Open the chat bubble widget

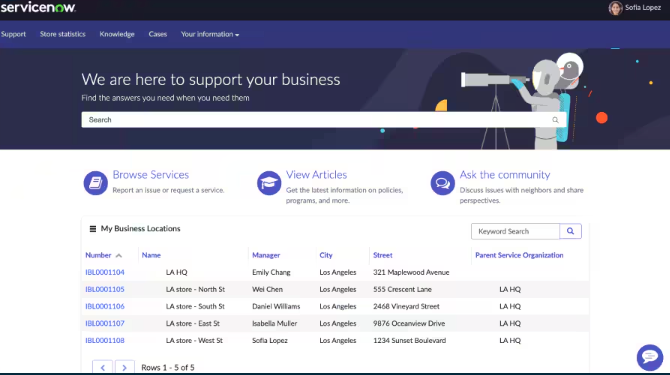pos(650,357)
